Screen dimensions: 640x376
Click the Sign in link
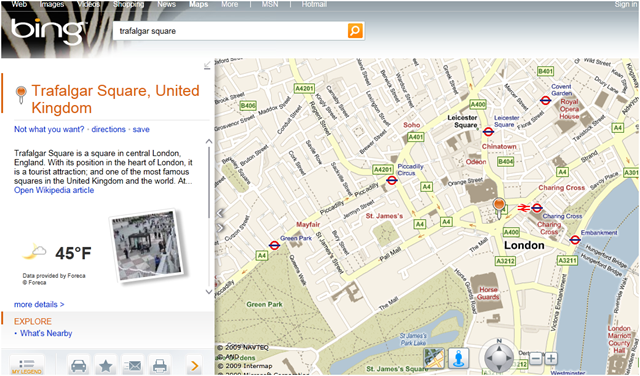pos(626,4)
